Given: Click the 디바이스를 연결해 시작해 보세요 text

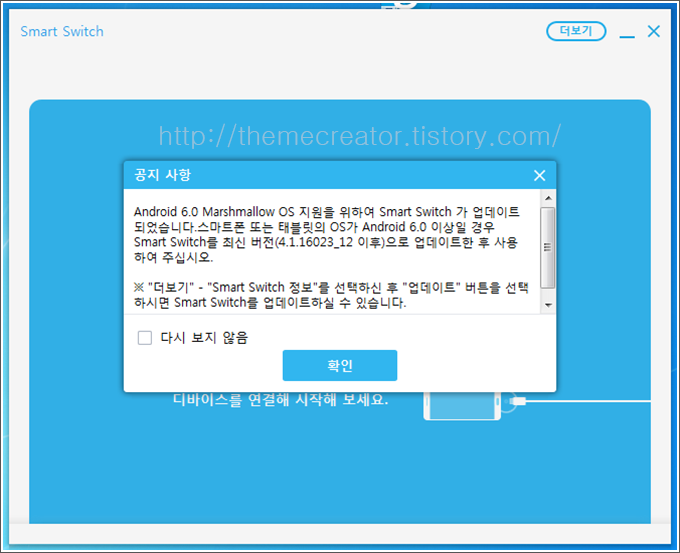Looking at the screenshot, I should pyautogui.click(x=280, y=399).
